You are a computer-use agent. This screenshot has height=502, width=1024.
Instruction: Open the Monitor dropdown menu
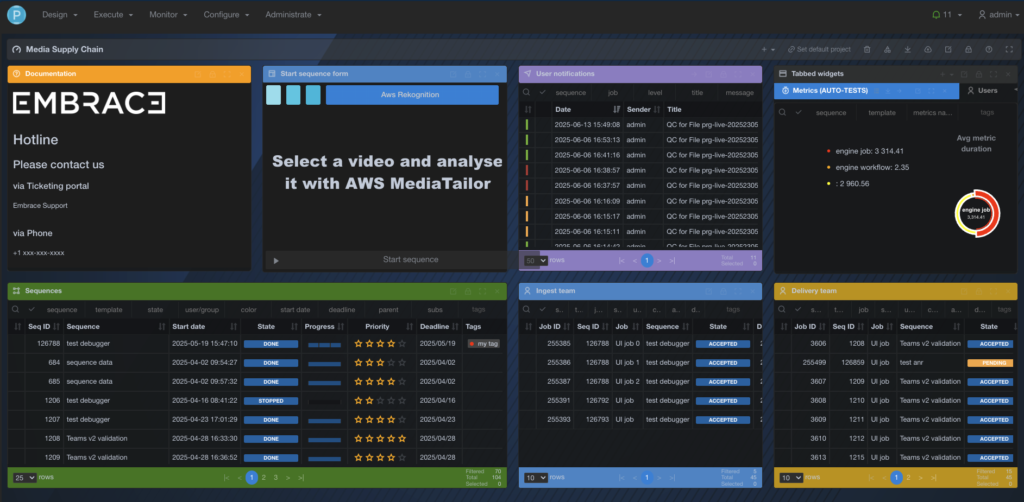(x=168, y=14)
